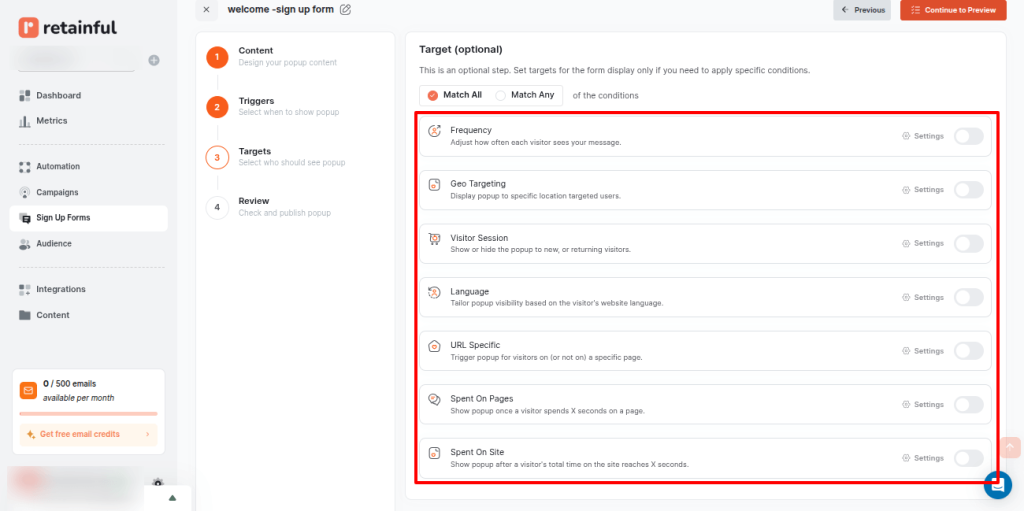
Task: Open Settings for Spent On Pages
Action: pyautogui.click(x=923, y=404)
